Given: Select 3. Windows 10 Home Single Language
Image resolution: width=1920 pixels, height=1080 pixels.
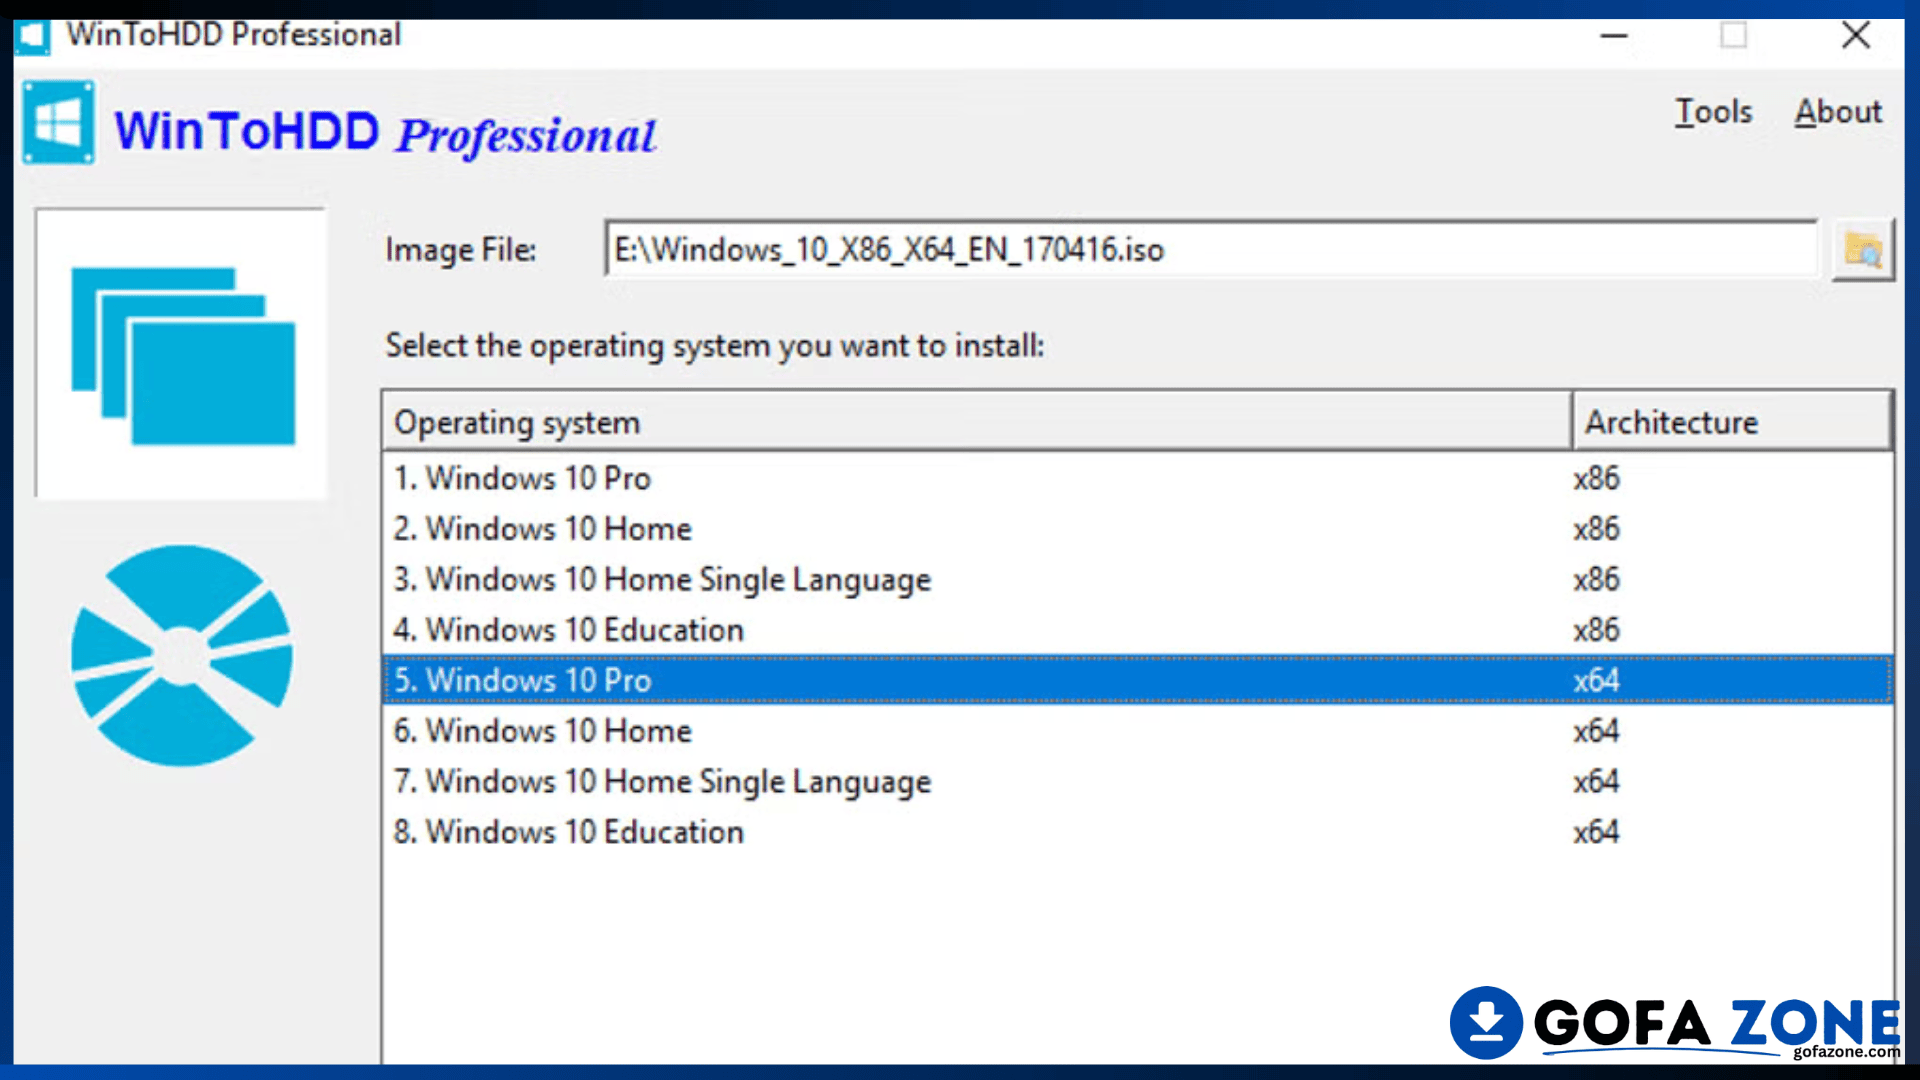Looking at the screenshot, I should click(1138, 580).
